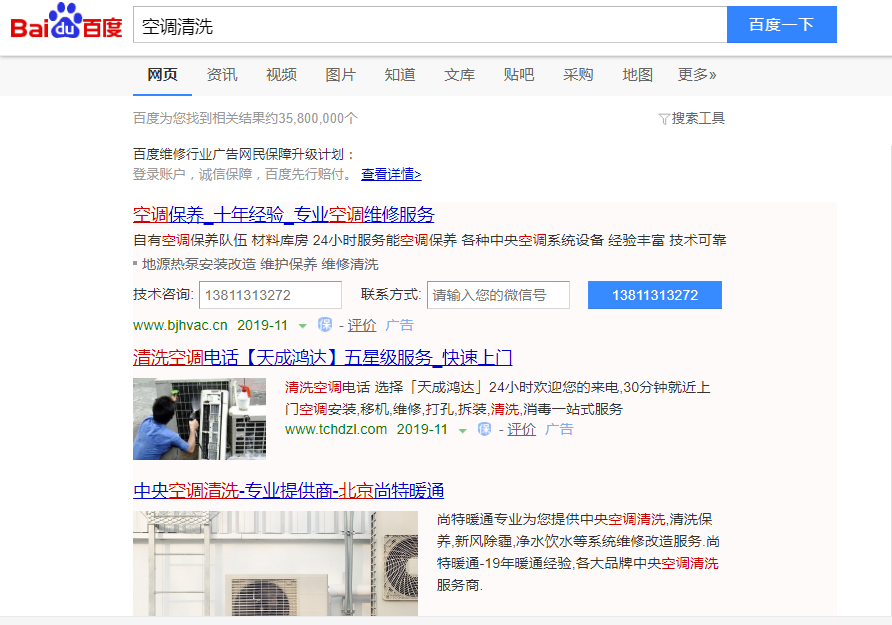
Task: Open result 中央空调清洗-专业提供商-北京尚特暖通
Action: (288, 490)
